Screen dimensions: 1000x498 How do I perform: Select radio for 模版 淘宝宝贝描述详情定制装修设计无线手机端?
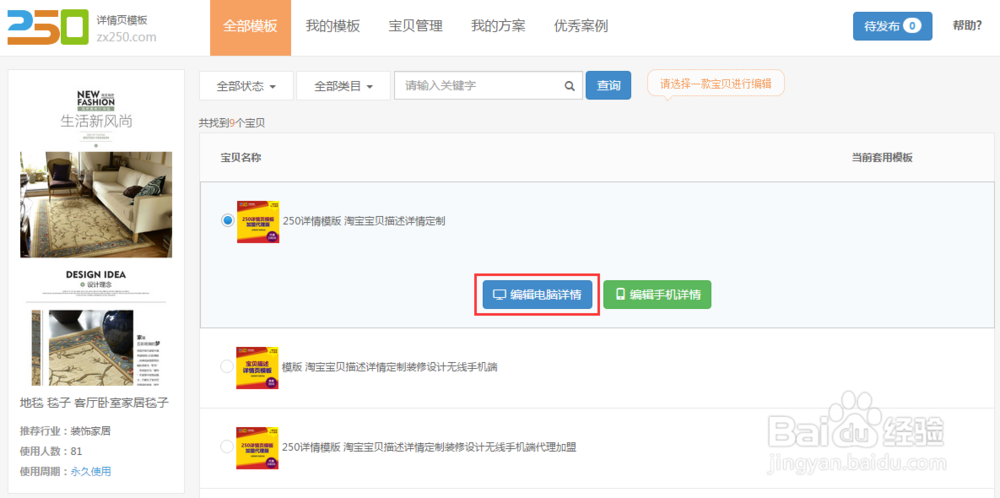(226, 367)
